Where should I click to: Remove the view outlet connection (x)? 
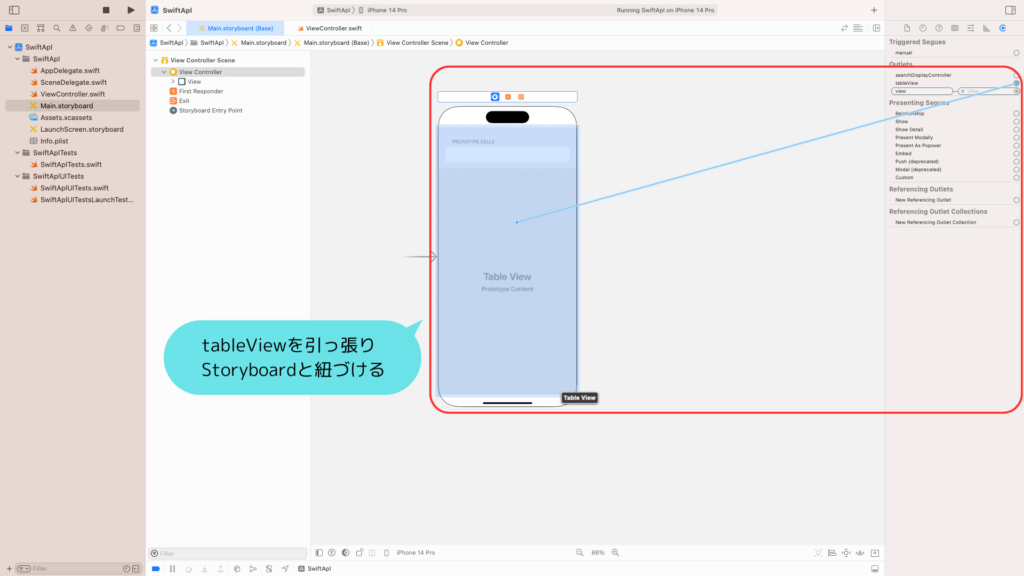(x=963, y=91)
